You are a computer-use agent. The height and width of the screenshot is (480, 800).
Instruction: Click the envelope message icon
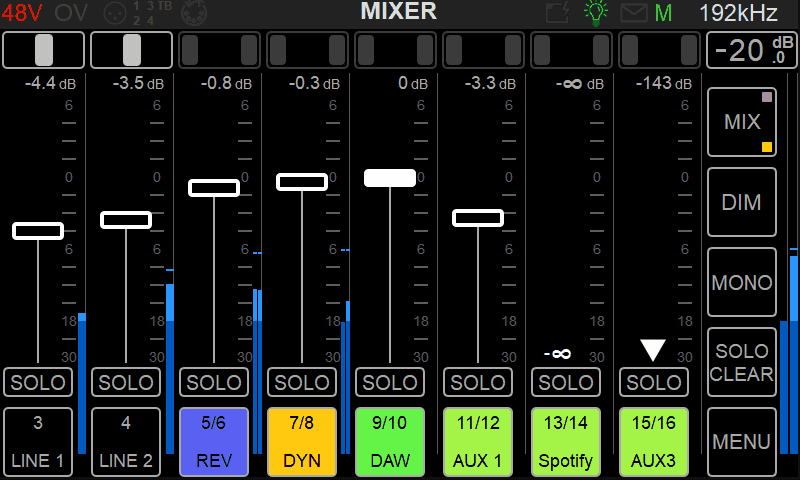pyautogui.click(x=634, y=13)
